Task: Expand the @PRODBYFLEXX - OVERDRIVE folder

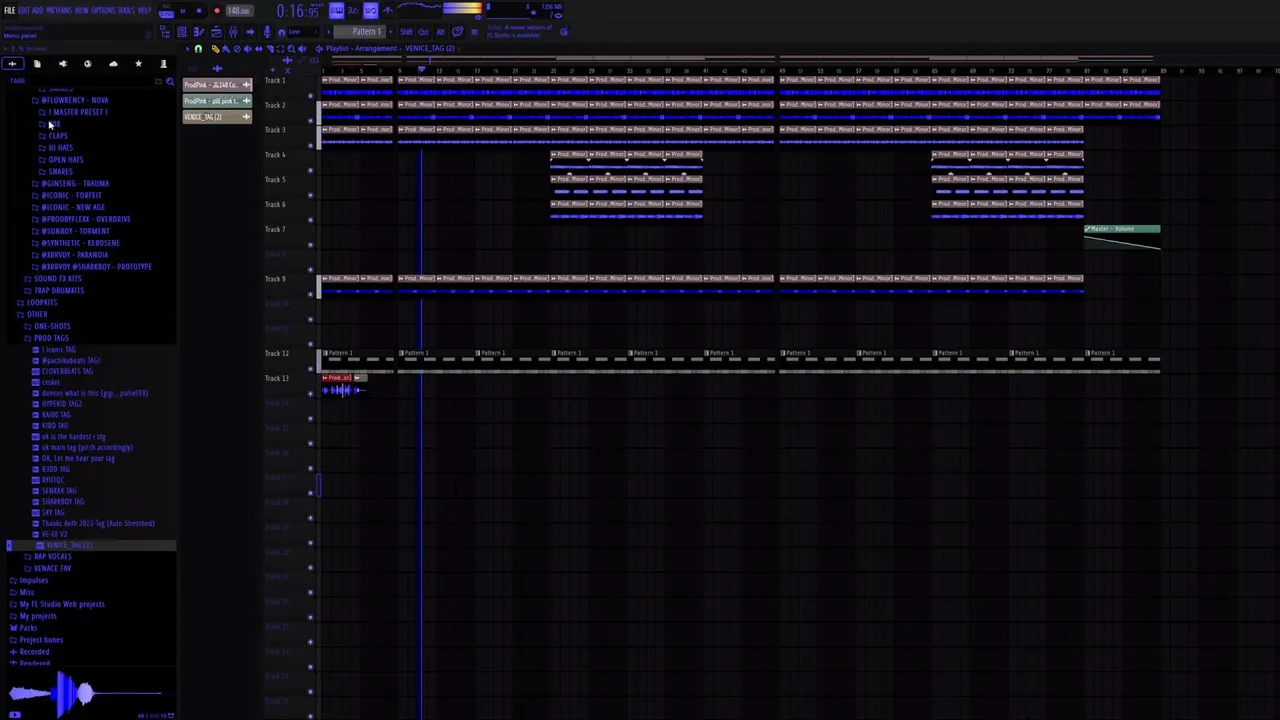Action: [81, 219]
